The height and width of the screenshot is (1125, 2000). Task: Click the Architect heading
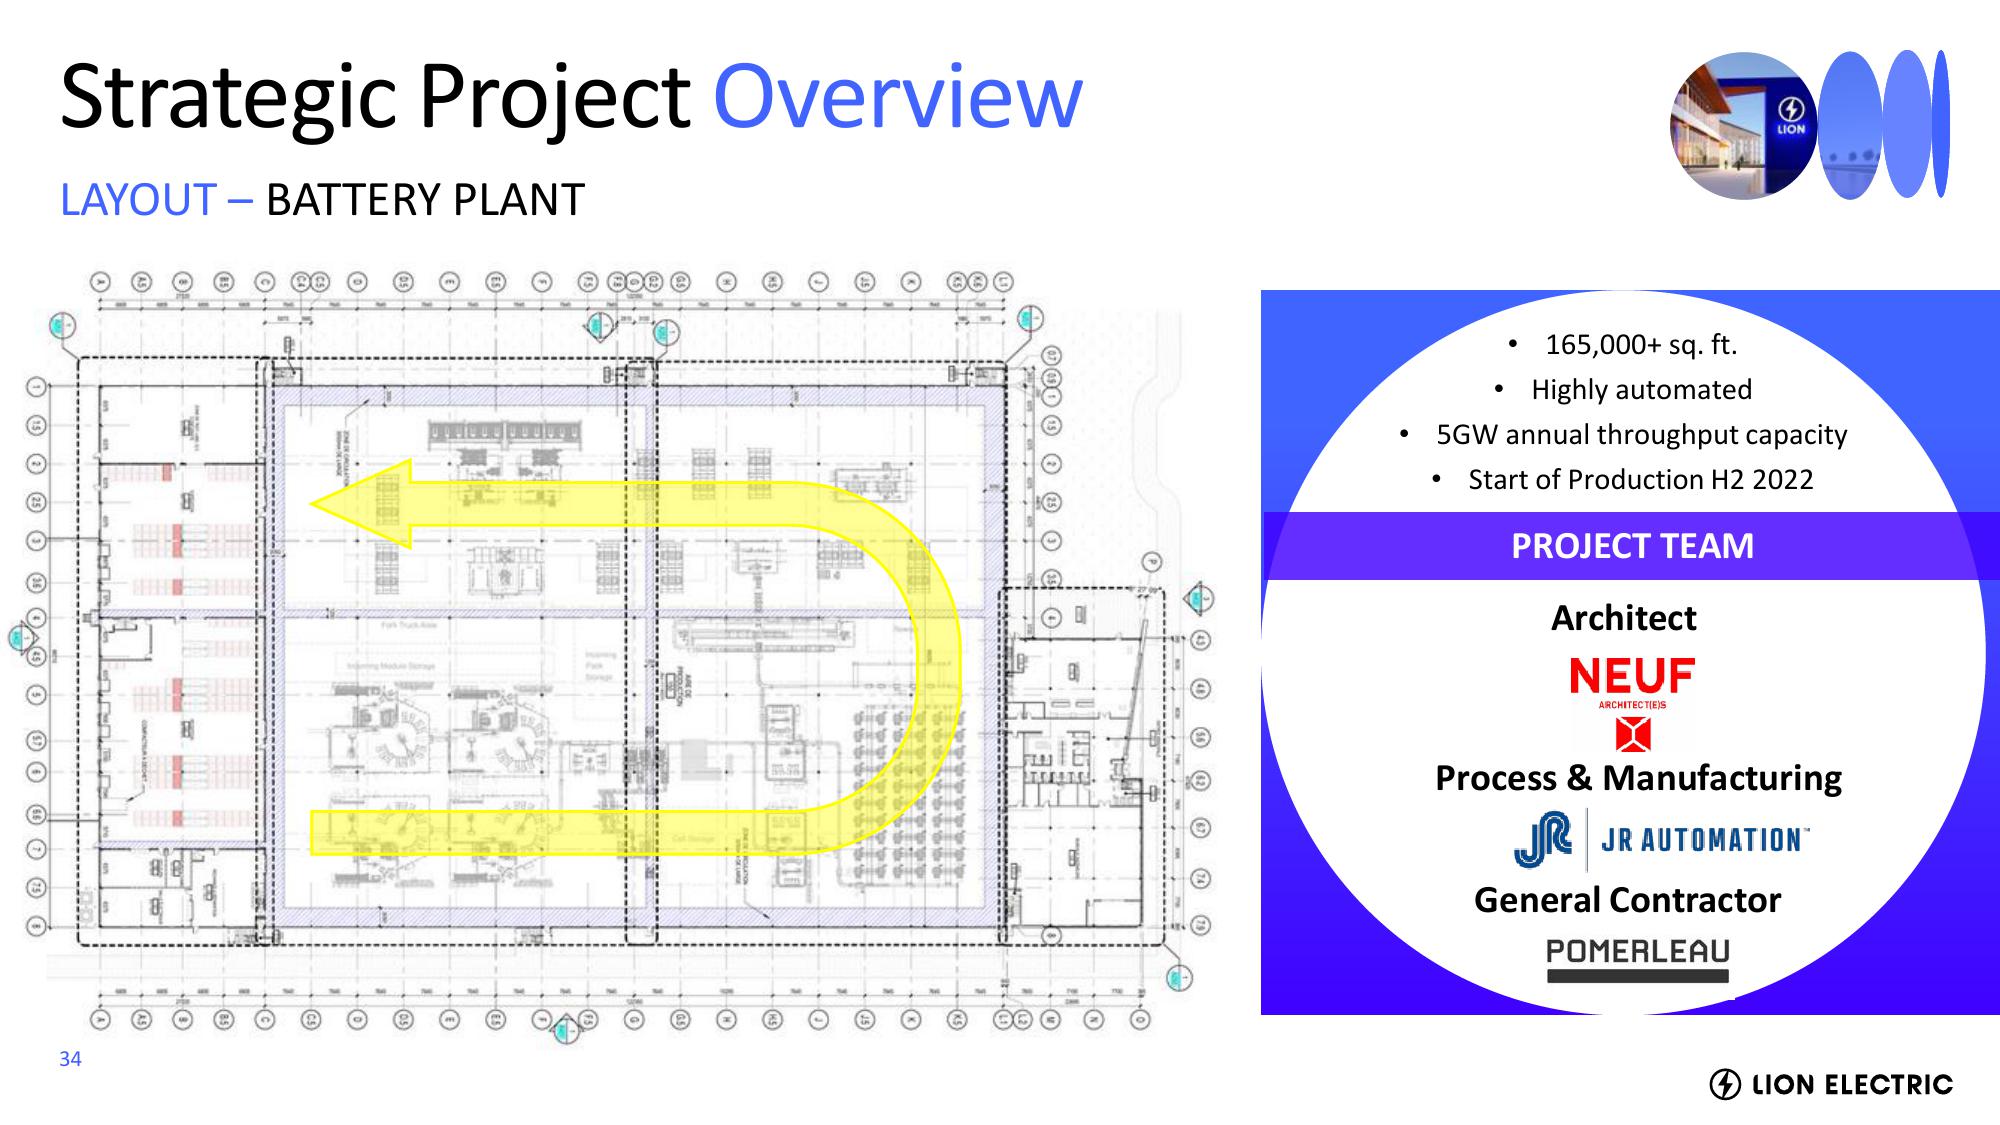[1623, 618]
